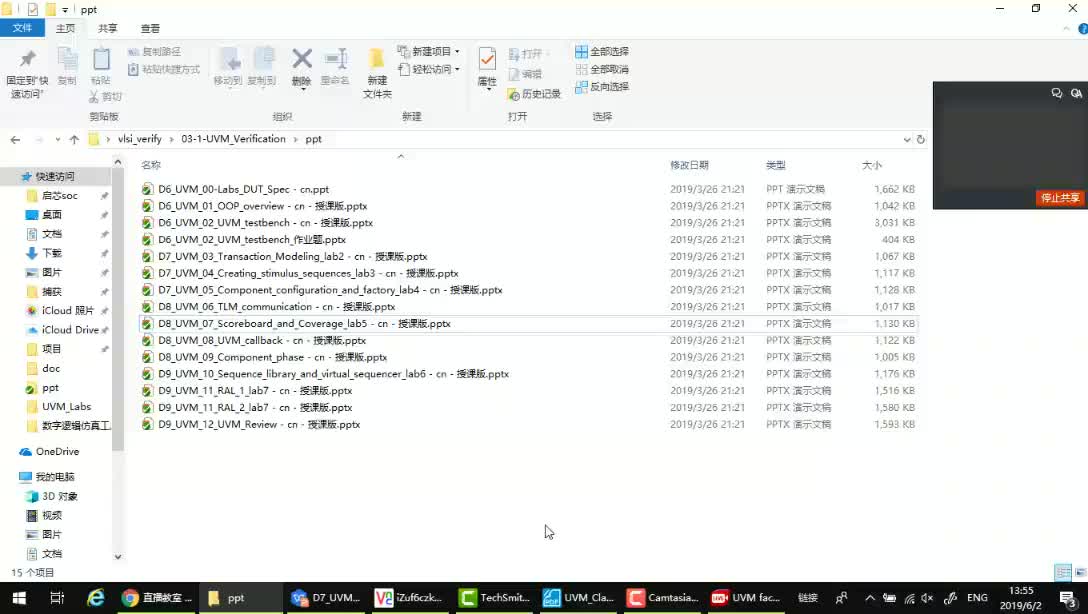Image resolution: width=1088 pixels, height=614 pixels.
Task: Click Select none in ribbon
Action: click(x=602, y=69)
